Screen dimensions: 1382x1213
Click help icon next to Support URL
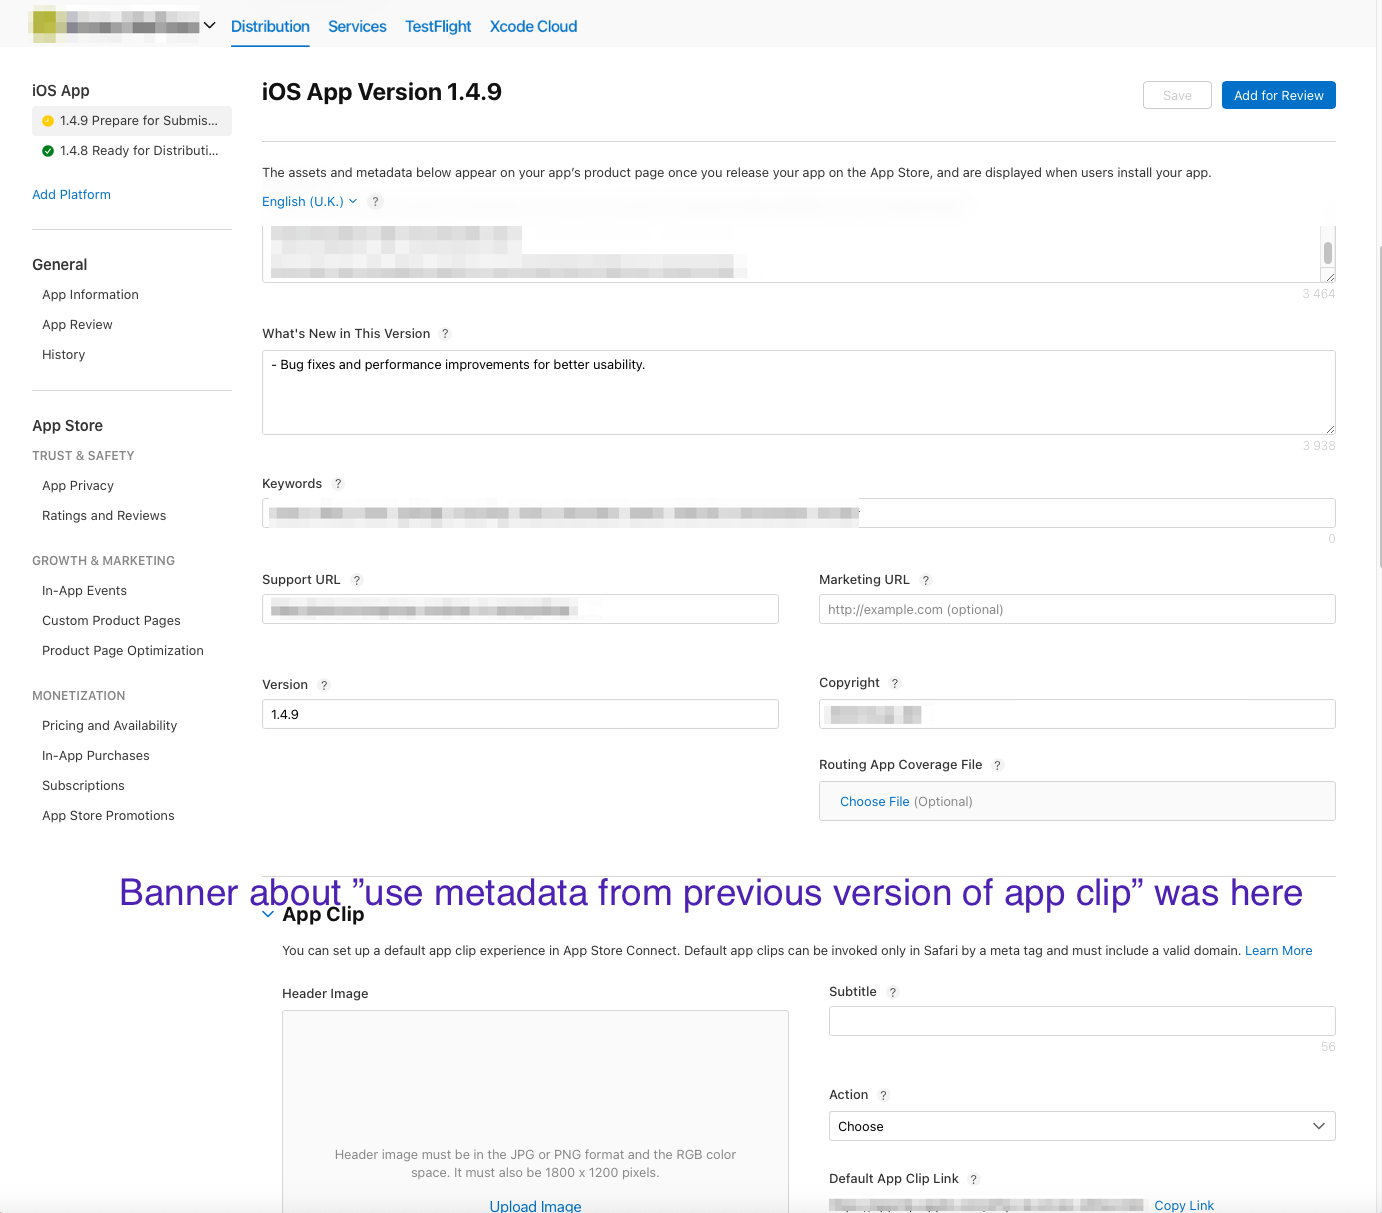tap(357, 580)
